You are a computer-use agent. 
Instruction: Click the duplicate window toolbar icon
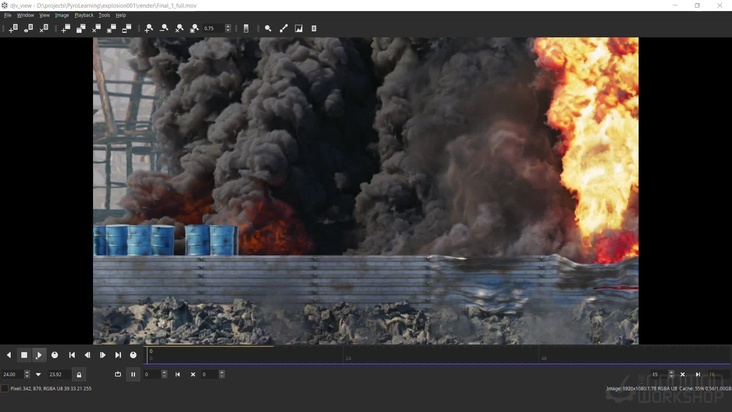[x=28, y=28]
